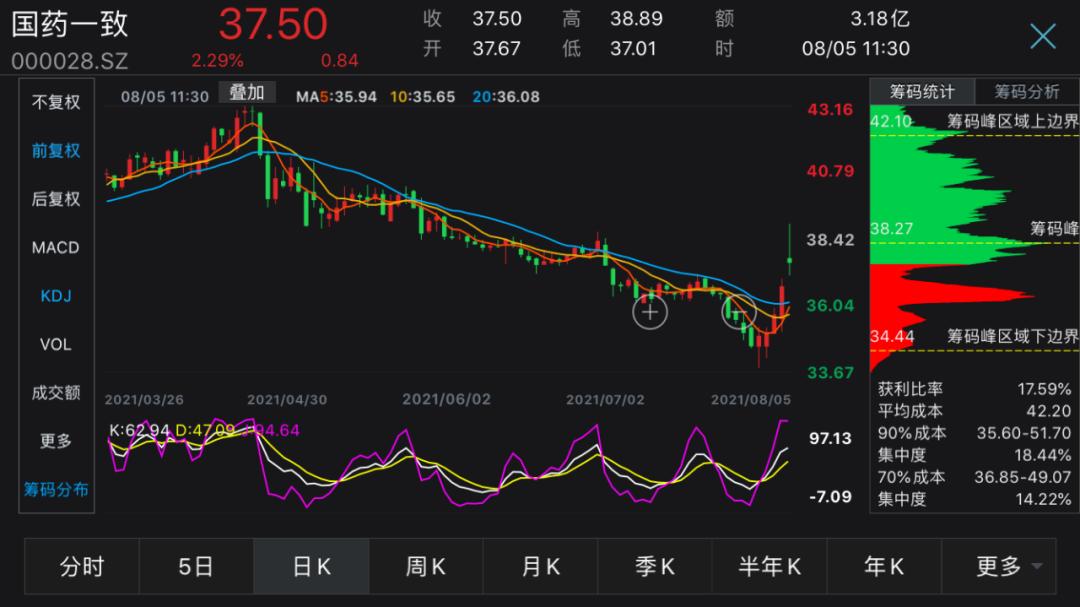Switch to 季K quarterly candlestick view
Viewport: 1080px width, 607px height.
(655, 566)
